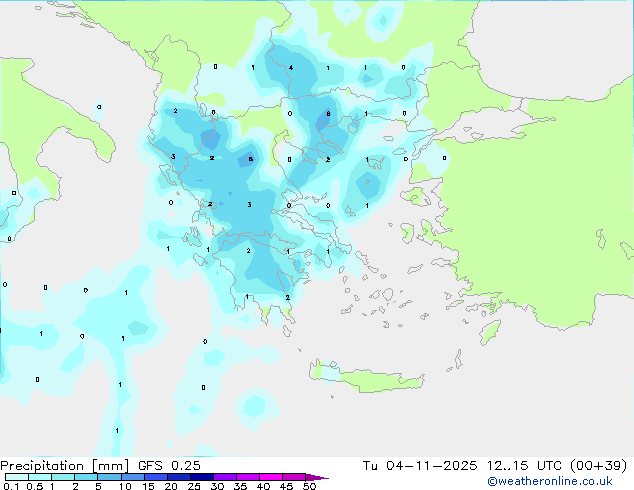Click the legend tick label '20'
Image resolution: width=634 pixels, height=490 pixels.
[171, 486]
